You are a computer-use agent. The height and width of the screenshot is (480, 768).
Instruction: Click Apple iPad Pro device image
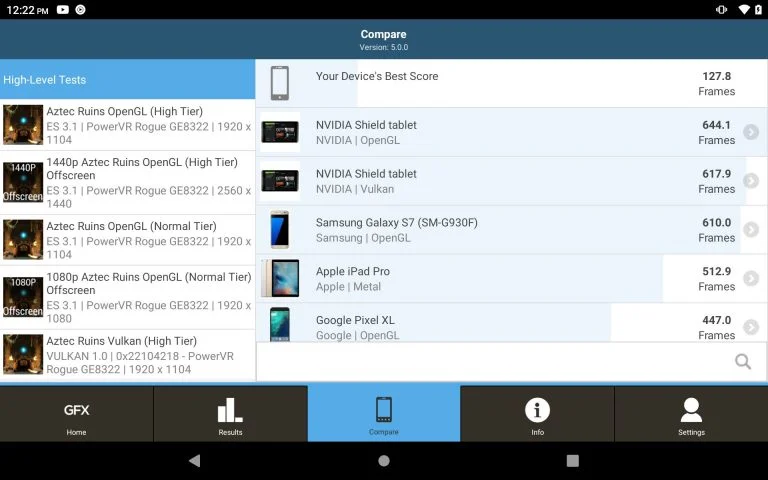tap(280, 278)
